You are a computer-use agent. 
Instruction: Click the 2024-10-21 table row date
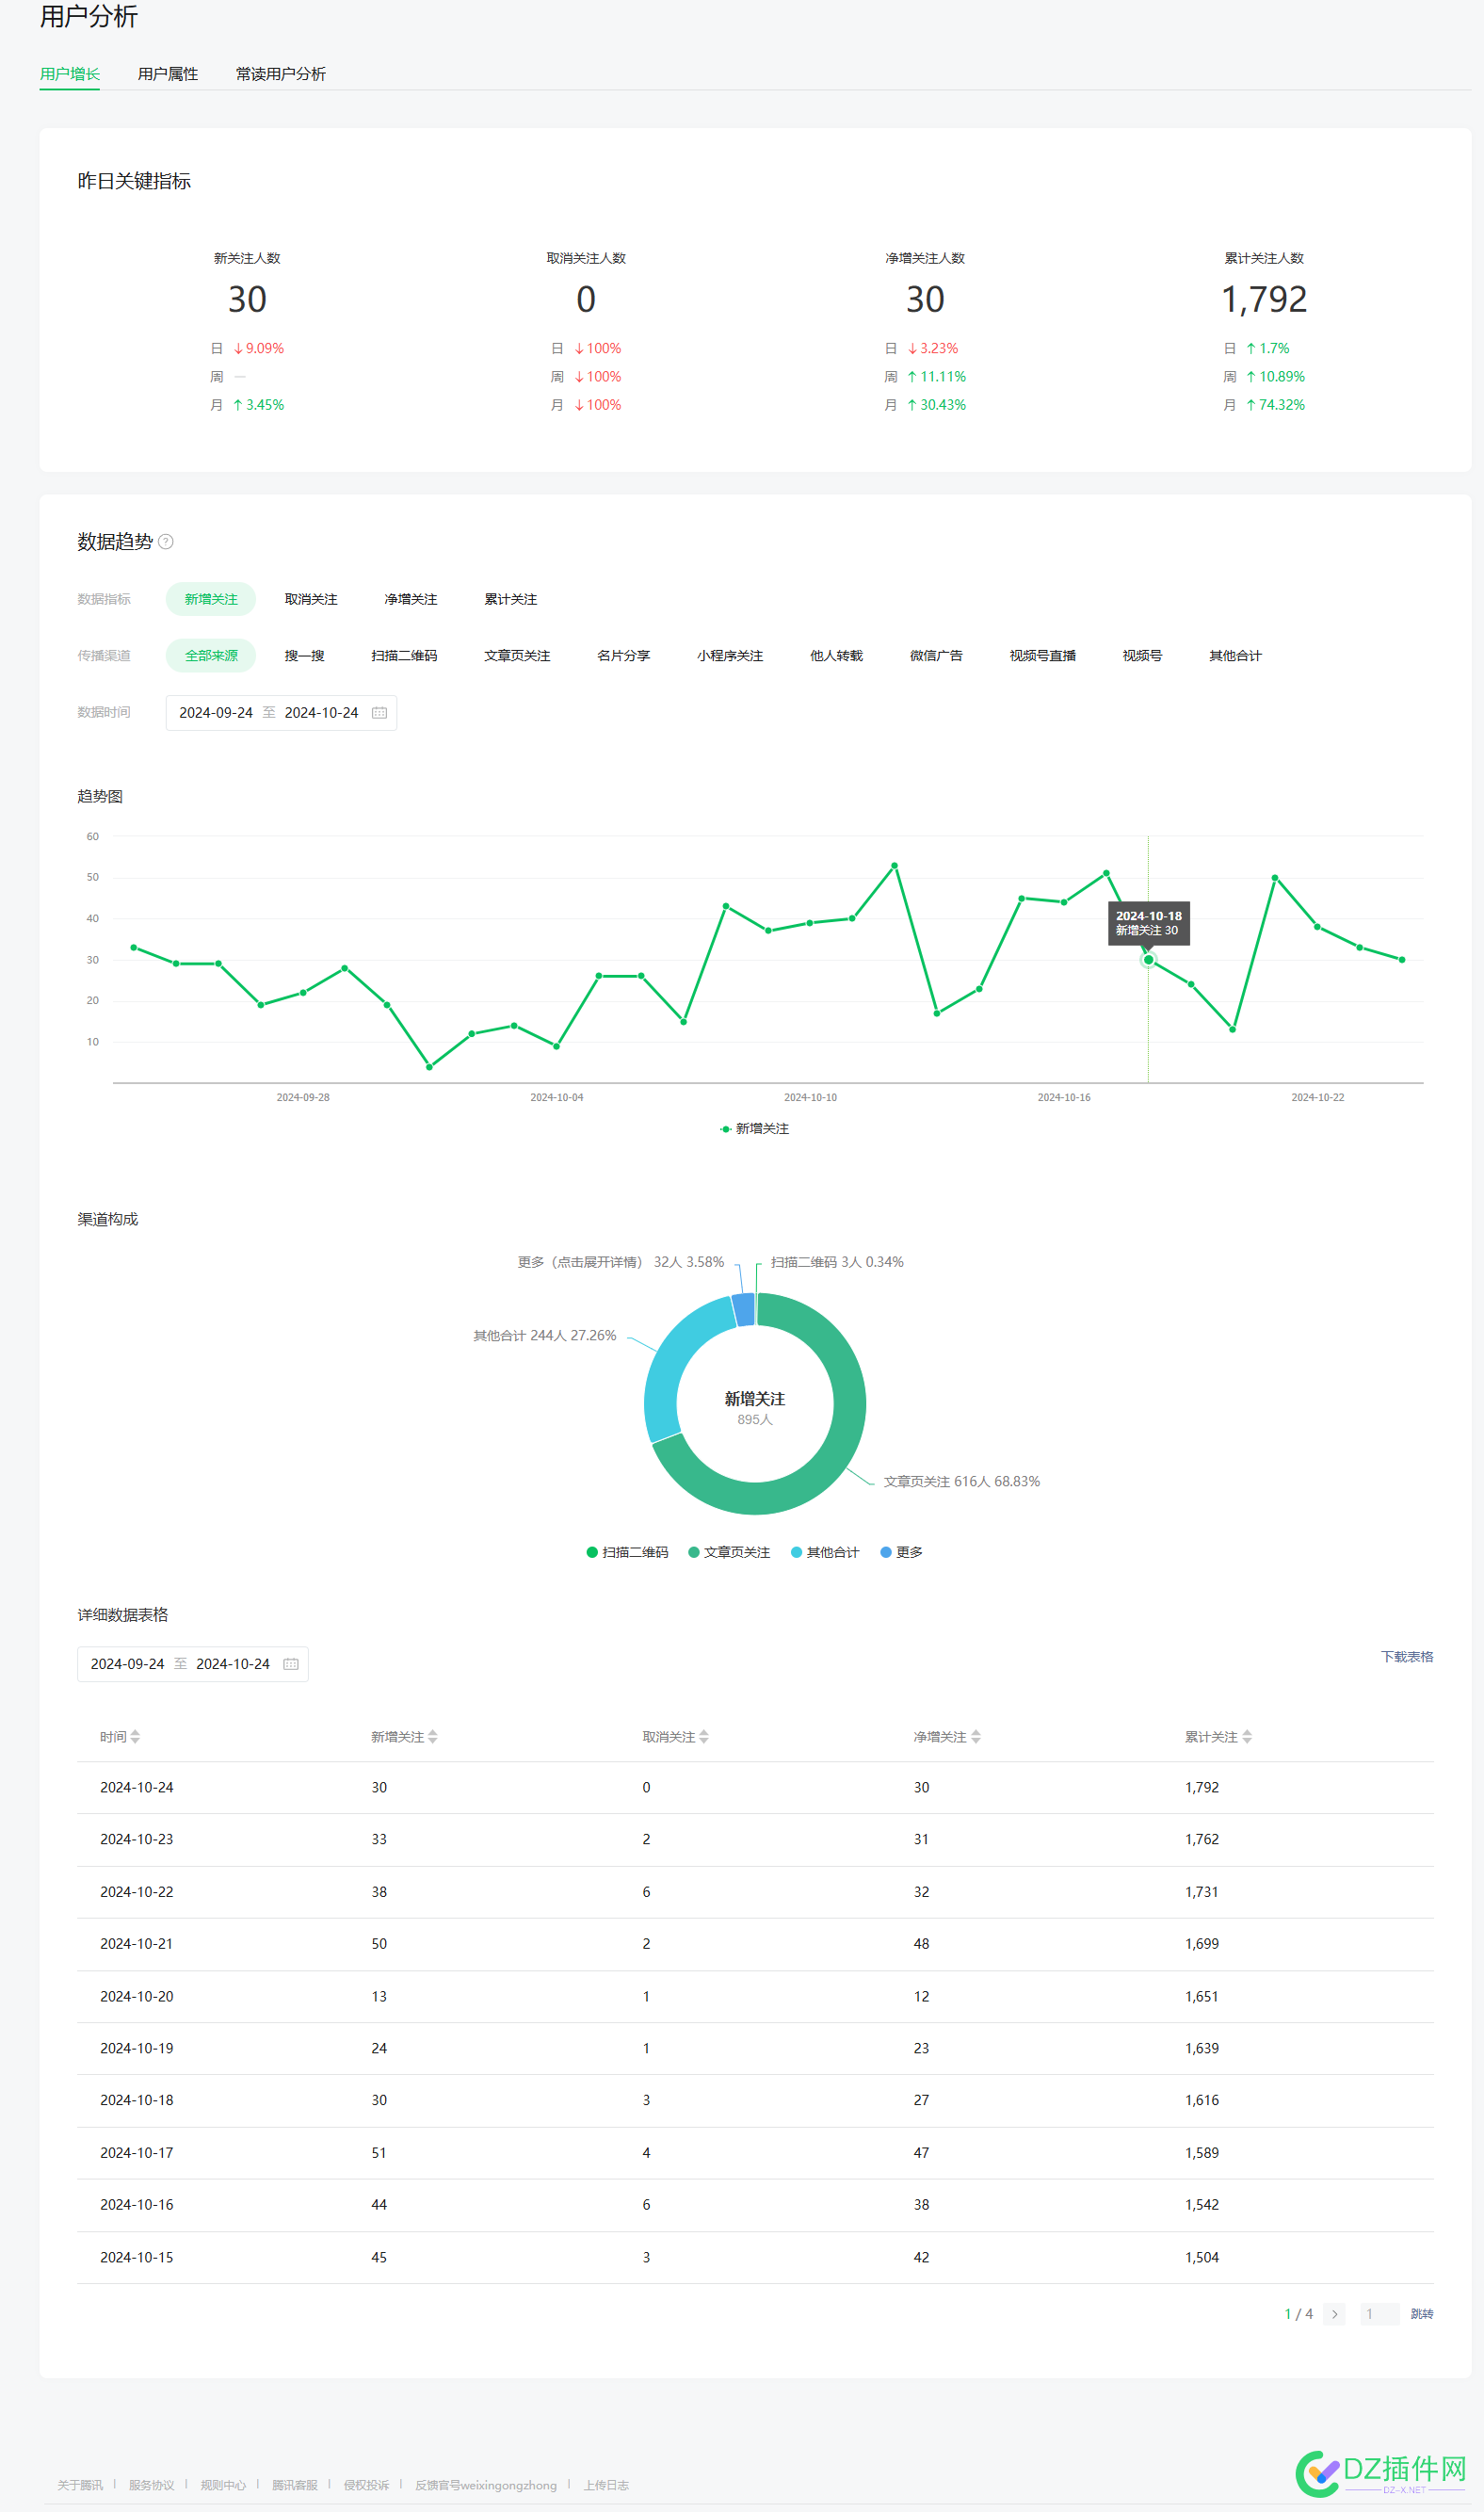pos(137,1944)
